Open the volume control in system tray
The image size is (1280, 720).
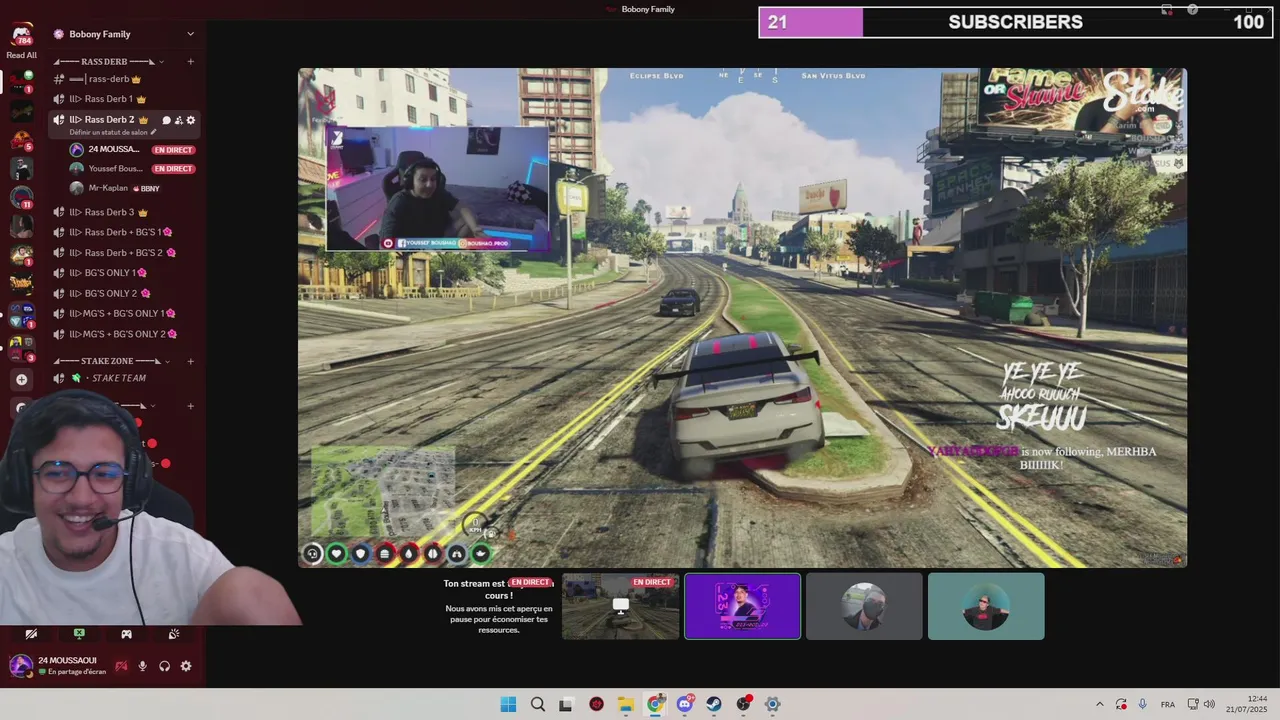[x=1209, y=704]
